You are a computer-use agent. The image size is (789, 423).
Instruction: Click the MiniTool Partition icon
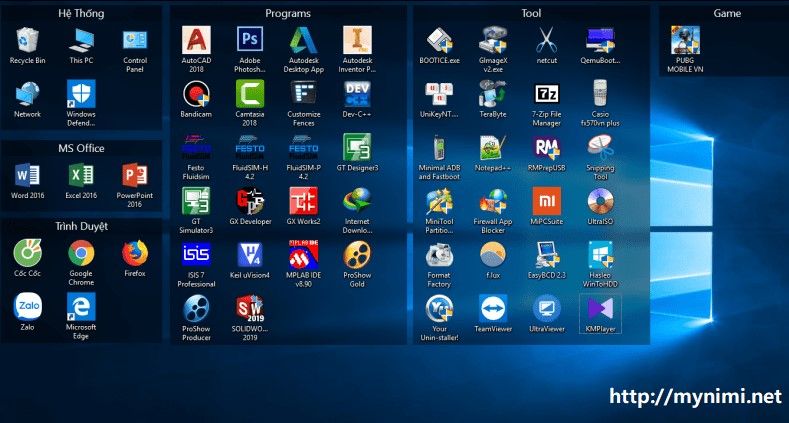pos(439,202)
